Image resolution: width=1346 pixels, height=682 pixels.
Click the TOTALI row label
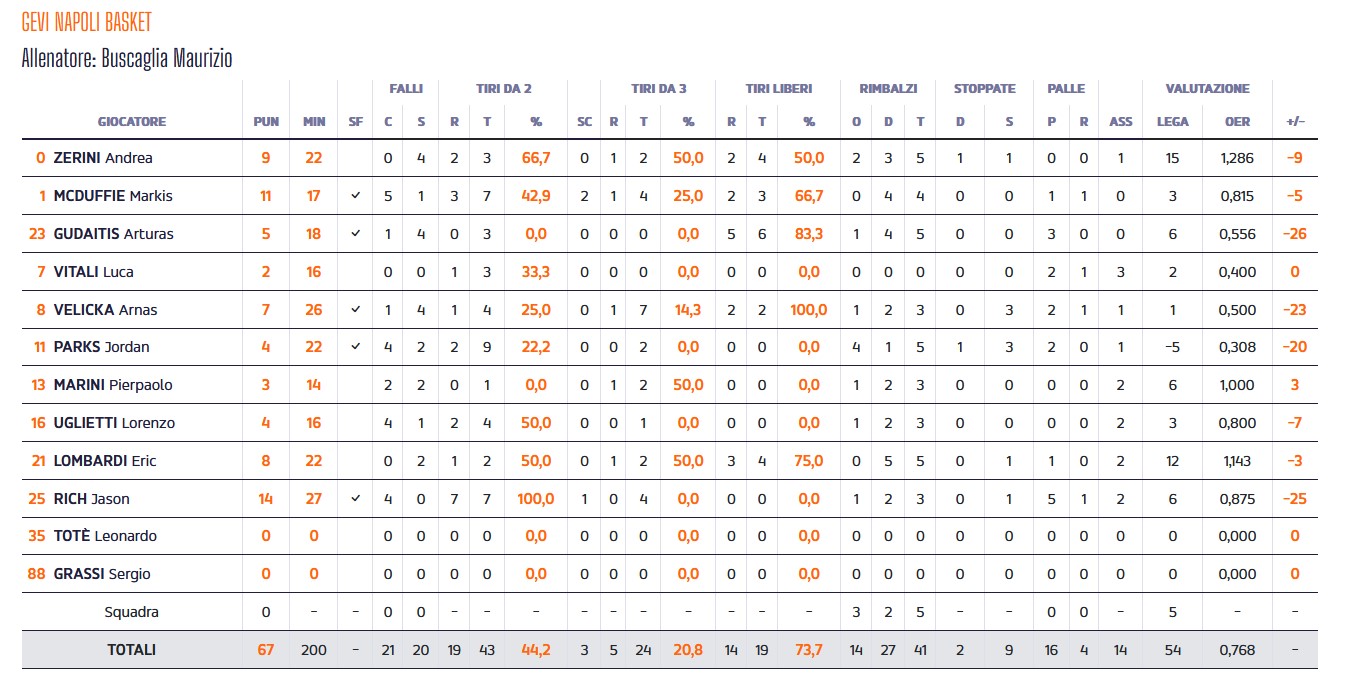(132, 650)
